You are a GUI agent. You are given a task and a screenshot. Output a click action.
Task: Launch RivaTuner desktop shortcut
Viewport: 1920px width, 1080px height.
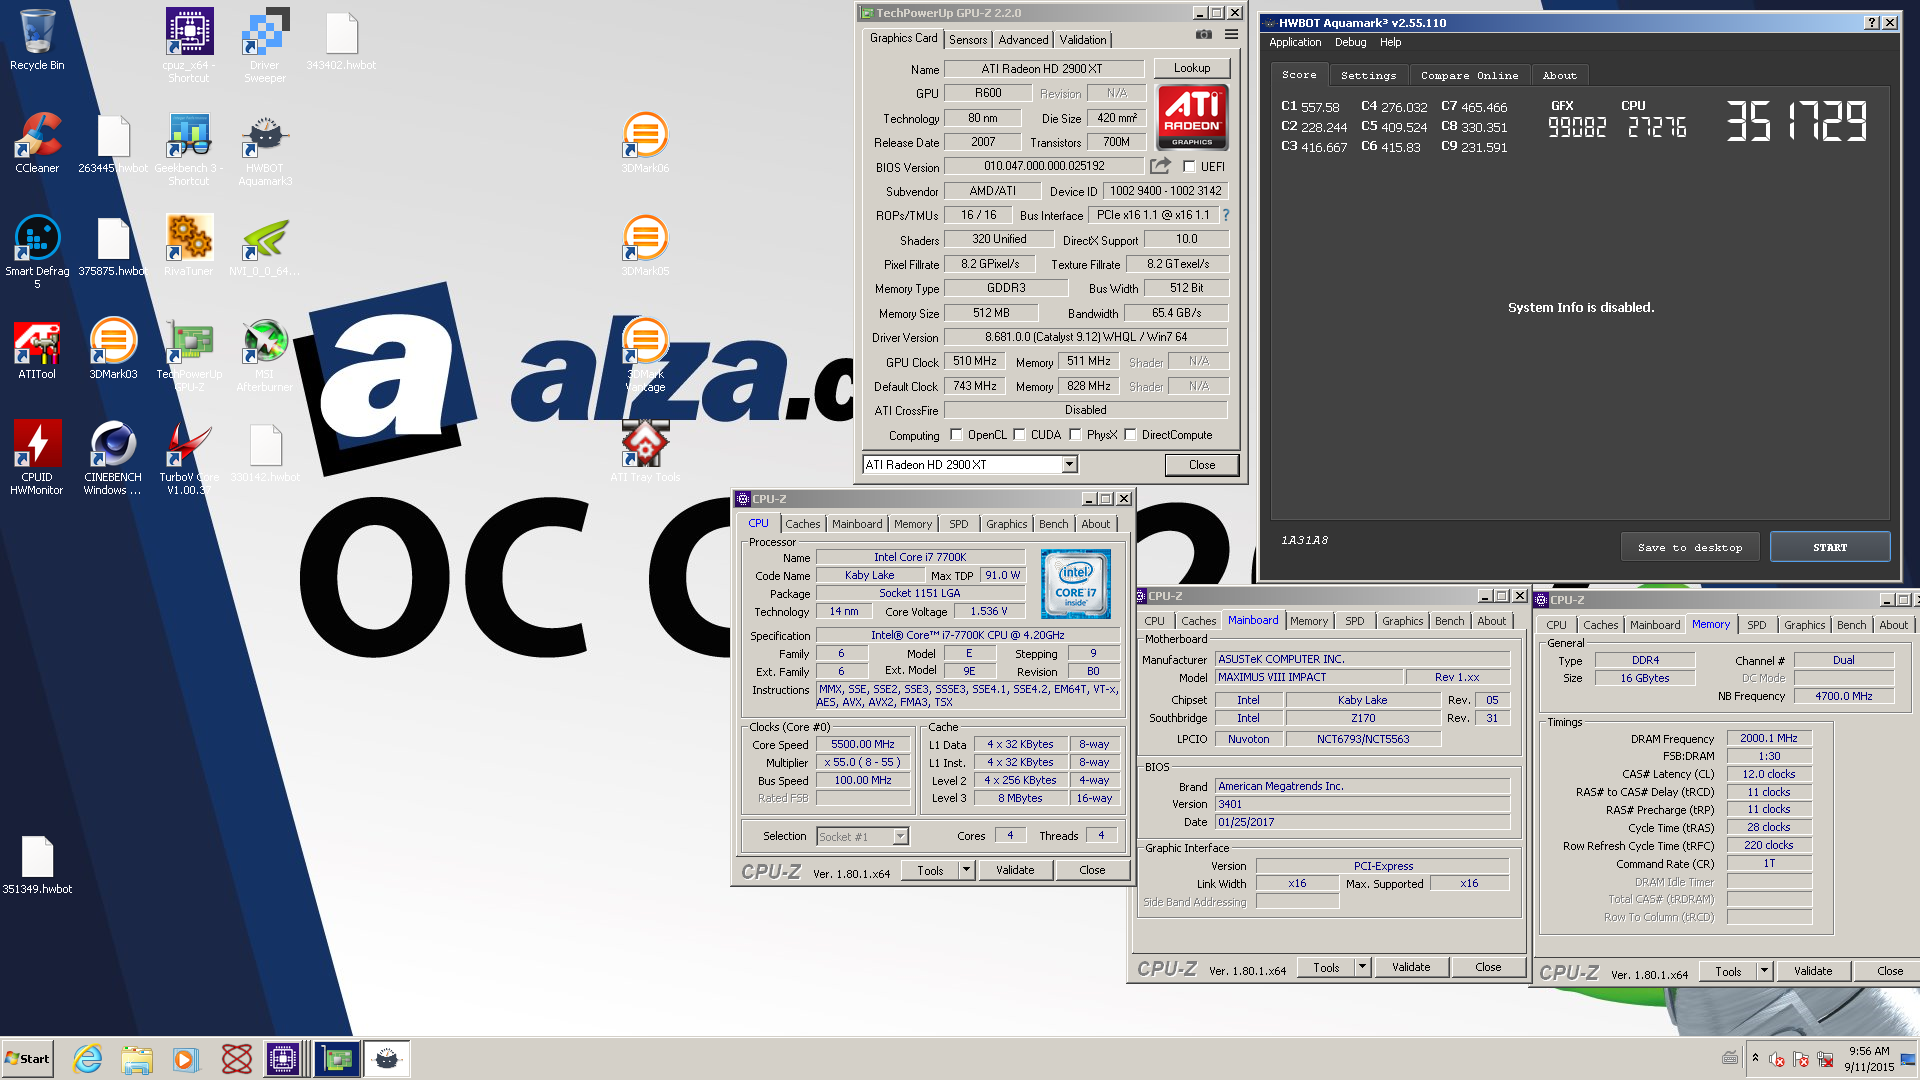(x=189, y=246)
